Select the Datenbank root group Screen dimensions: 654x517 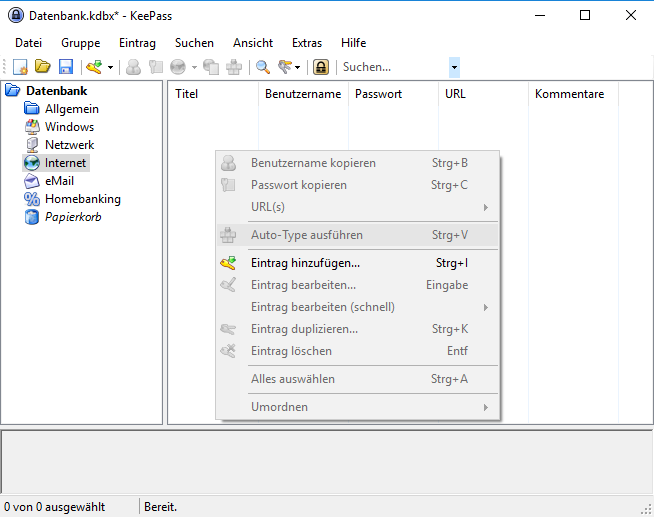(56, 90)
